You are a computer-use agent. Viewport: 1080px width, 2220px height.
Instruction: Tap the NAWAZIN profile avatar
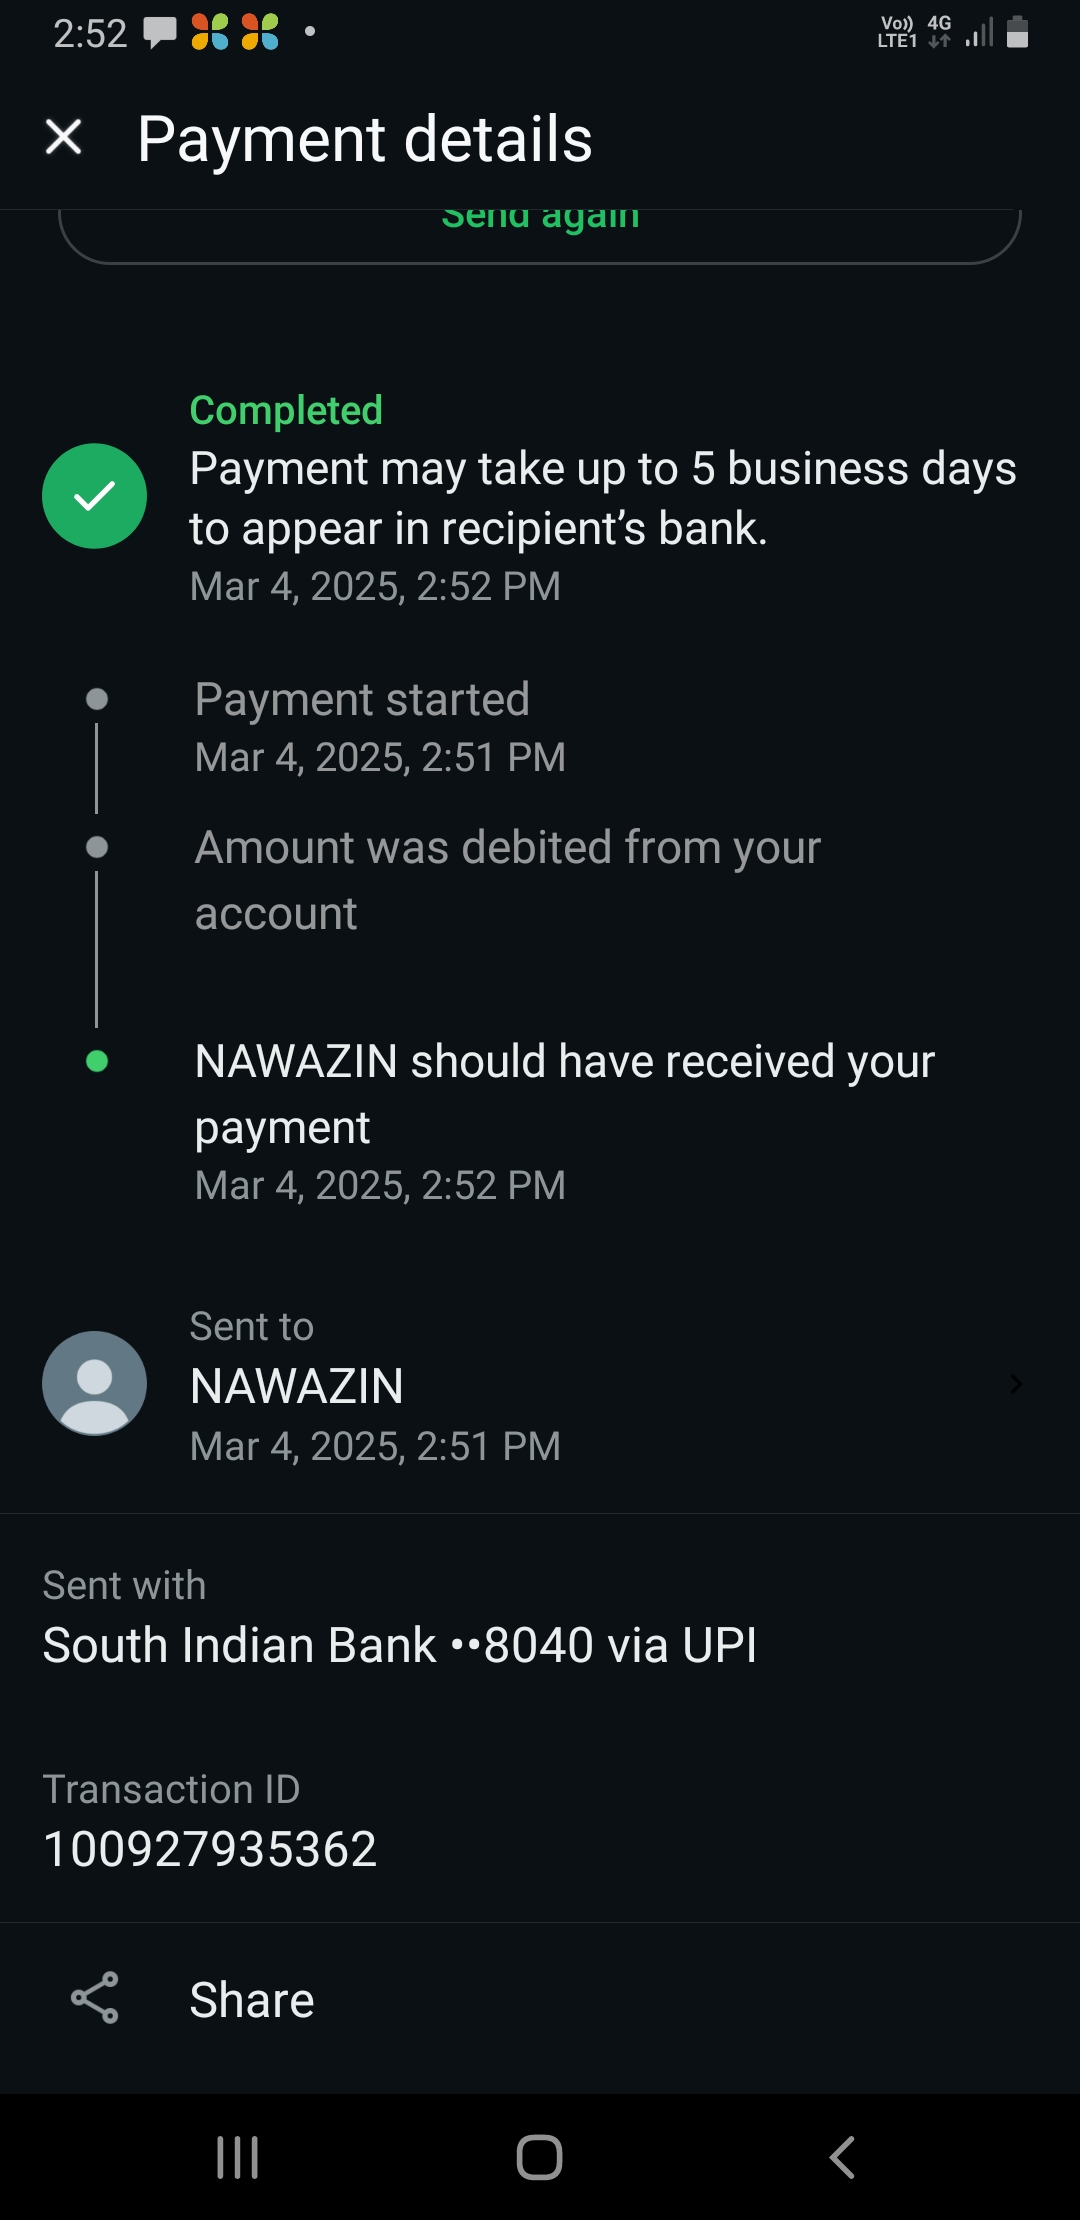click(95, 1383)
